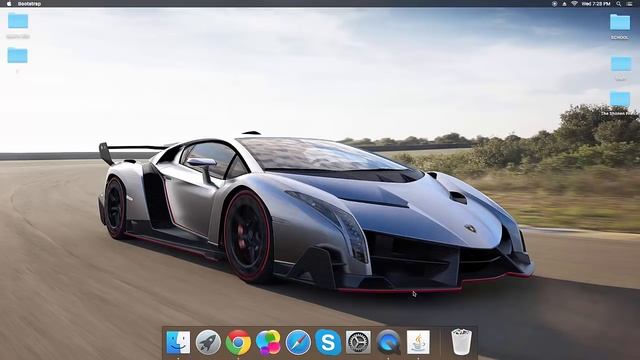Click the Wed 7:28 PM clock

[x=596, y=4]
